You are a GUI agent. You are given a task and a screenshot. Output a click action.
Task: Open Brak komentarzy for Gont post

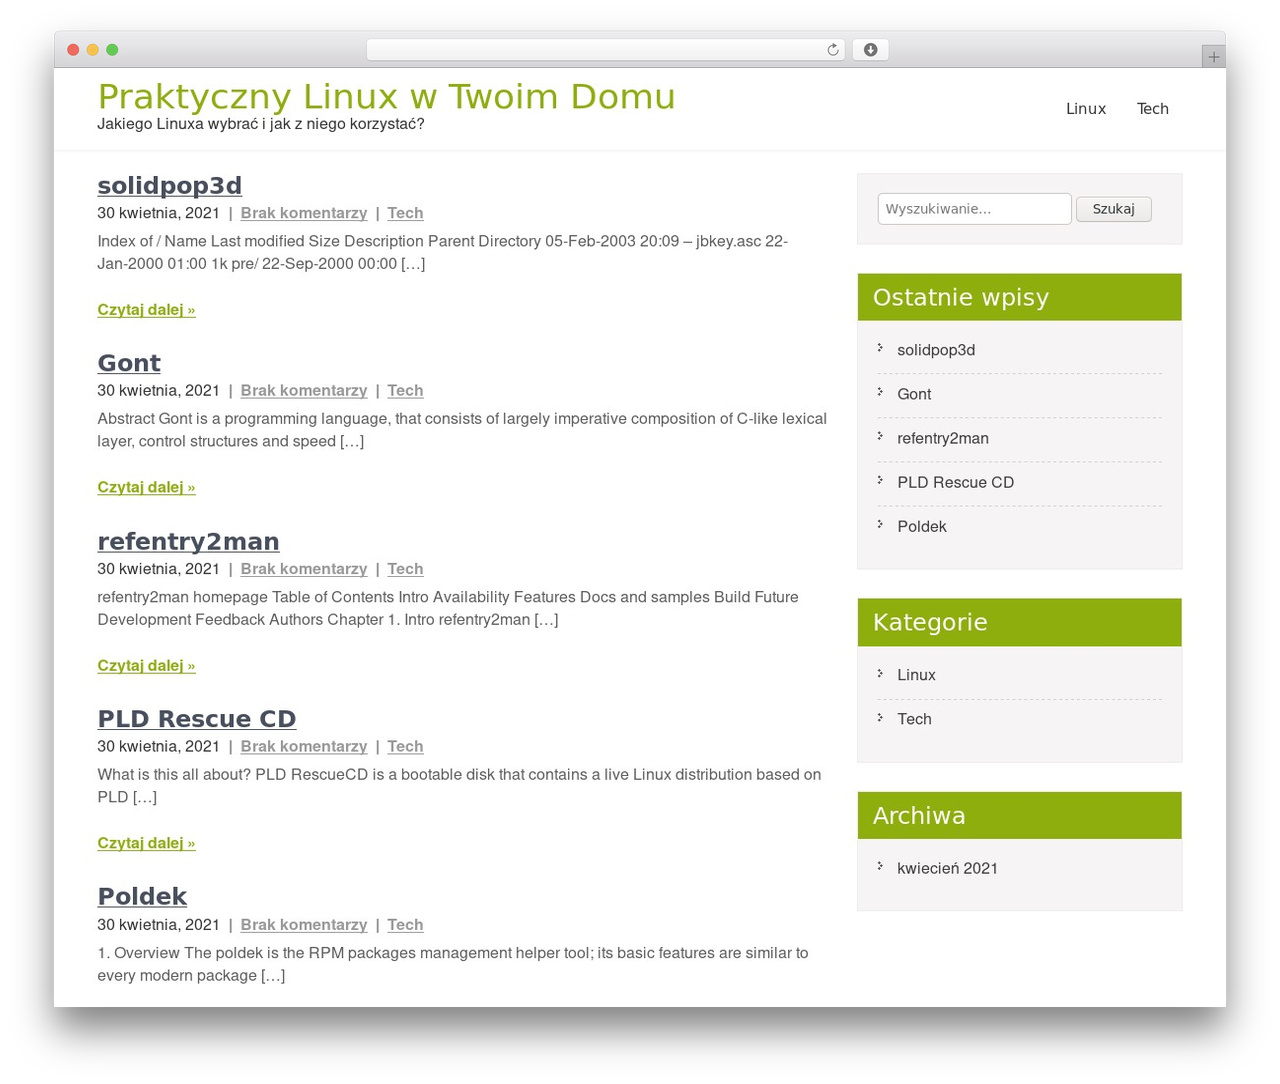pos(304,391)
